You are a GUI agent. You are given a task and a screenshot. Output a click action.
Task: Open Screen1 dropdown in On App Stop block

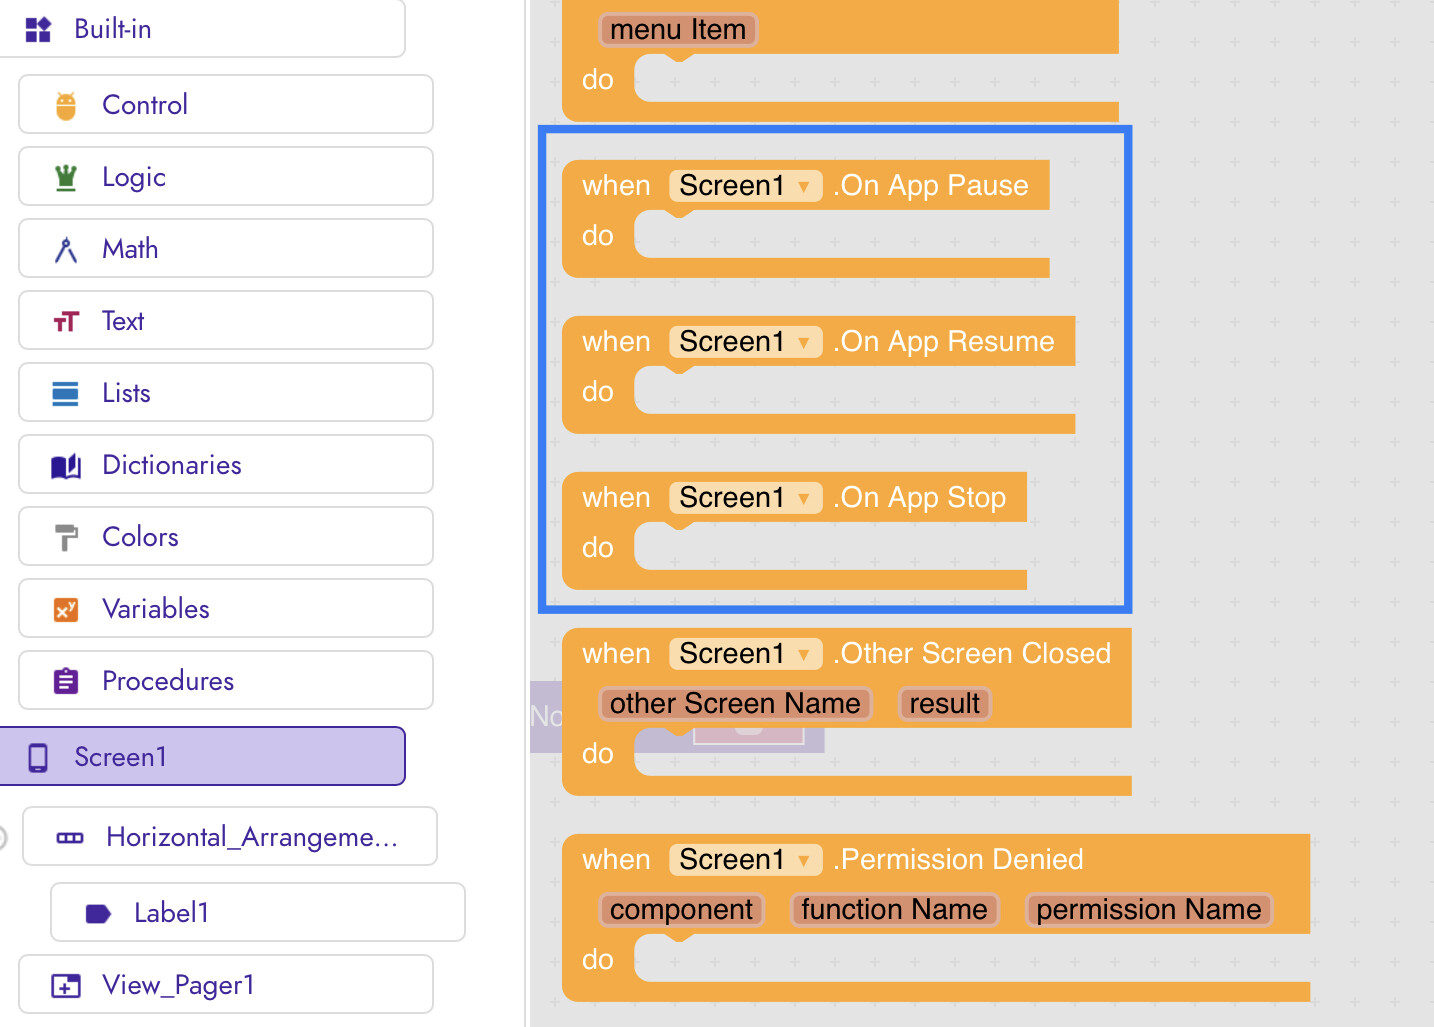745,498
